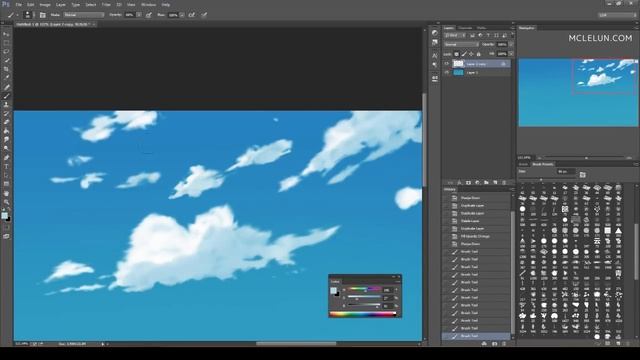Click the brush Size input field

[566, 172]
